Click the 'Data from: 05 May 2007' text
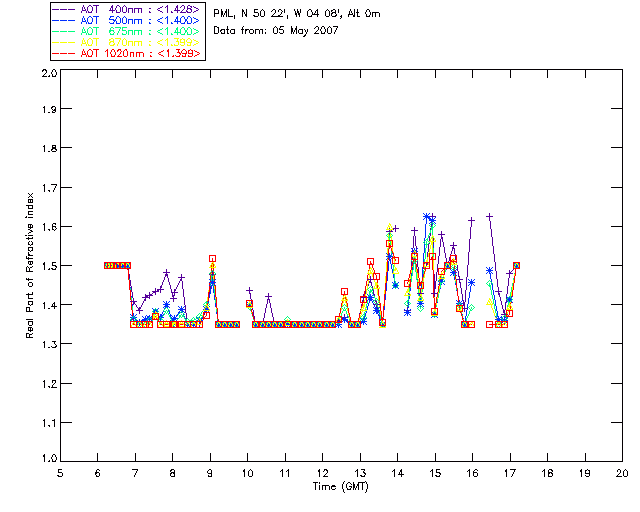Viewport: 640px width, 512px height. point(276,30)
